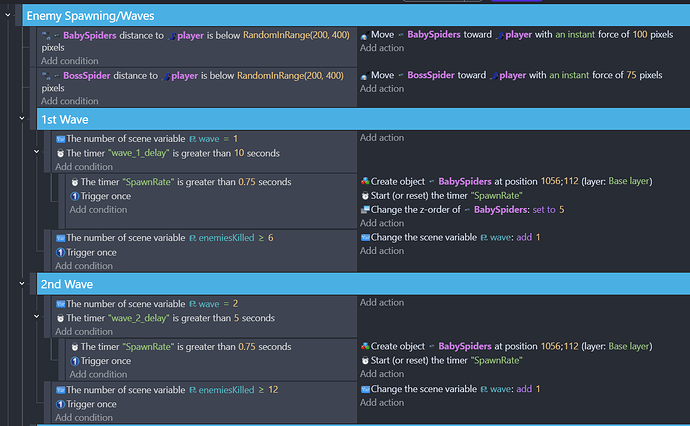Add action after 2nd Wave SpawnRate timer reset
Screen dimensions: 690x426
[x=382, y=374]
